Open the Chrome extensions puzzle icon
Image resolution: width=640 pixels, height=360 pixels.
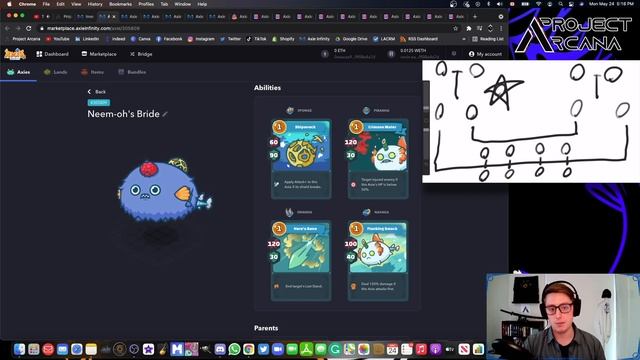(469, 28)
